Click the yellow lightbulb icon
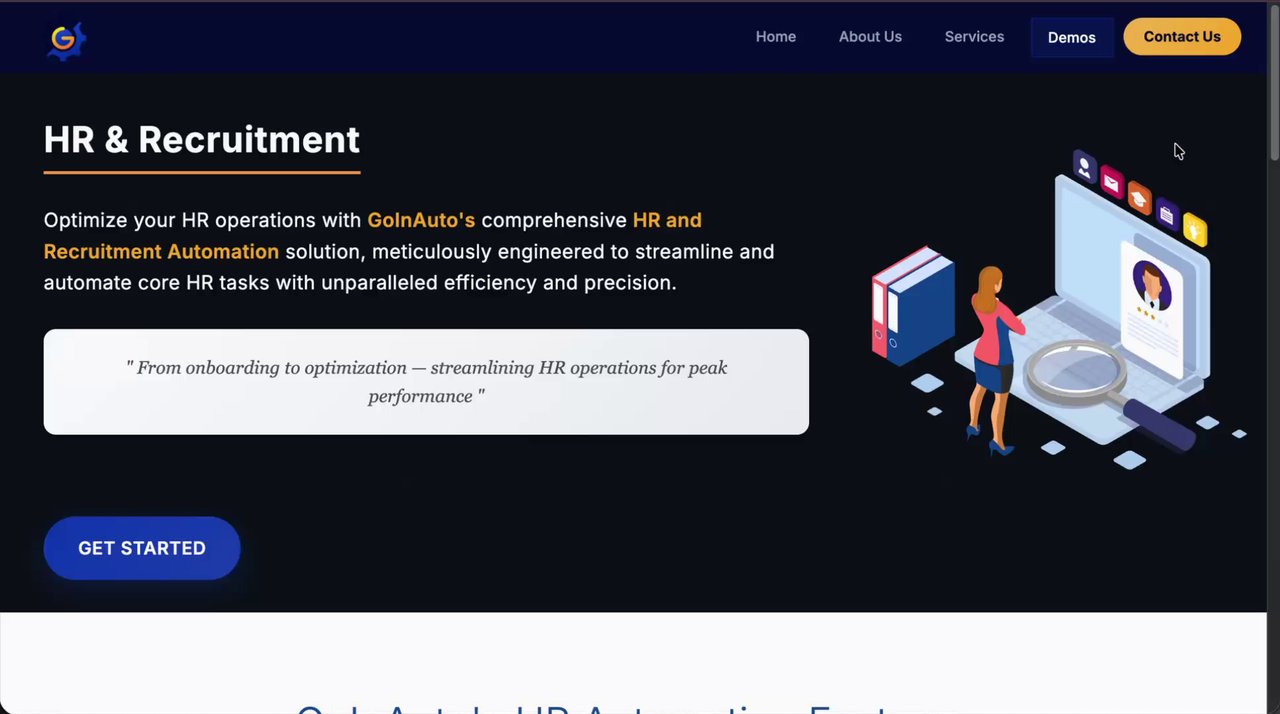1280x714 pixels. [1195, 229]
